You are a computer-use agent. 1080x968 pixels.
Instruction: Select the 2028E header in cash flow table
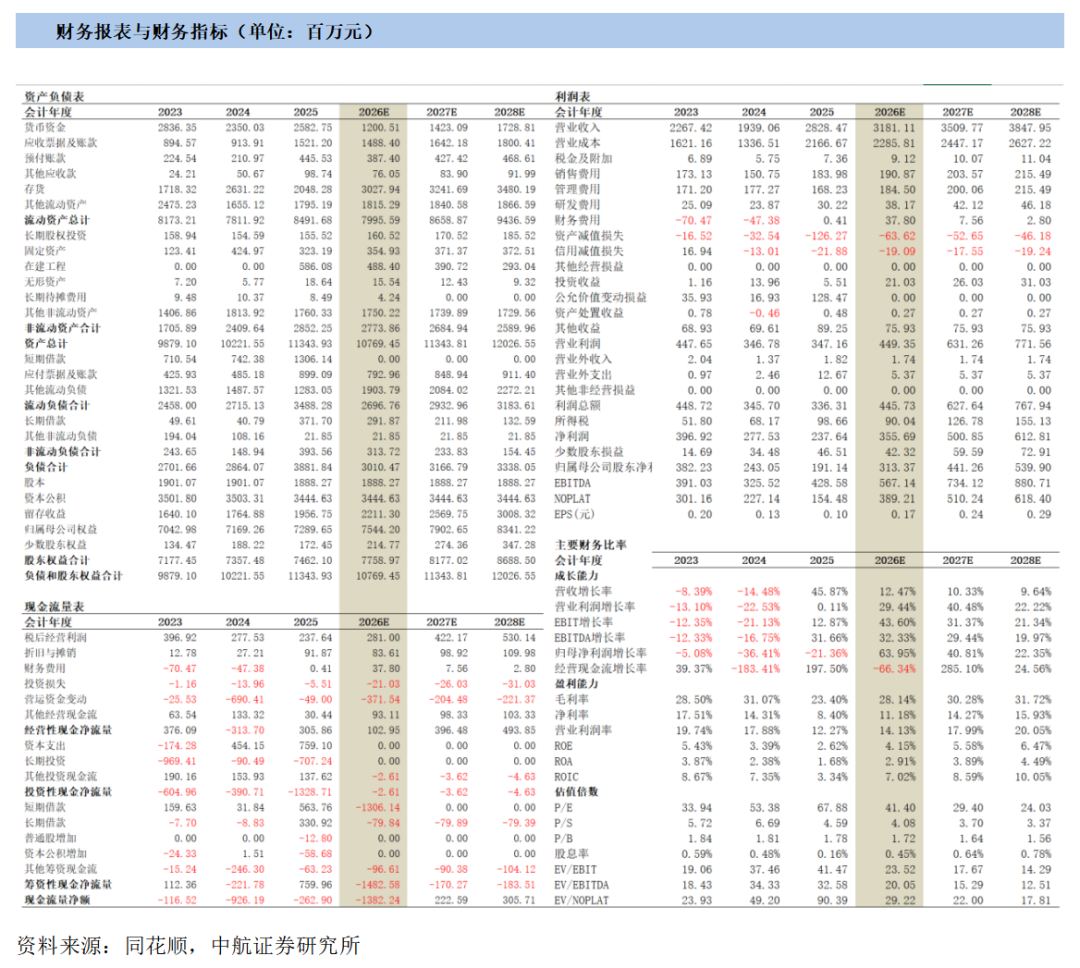click(510, 621)
